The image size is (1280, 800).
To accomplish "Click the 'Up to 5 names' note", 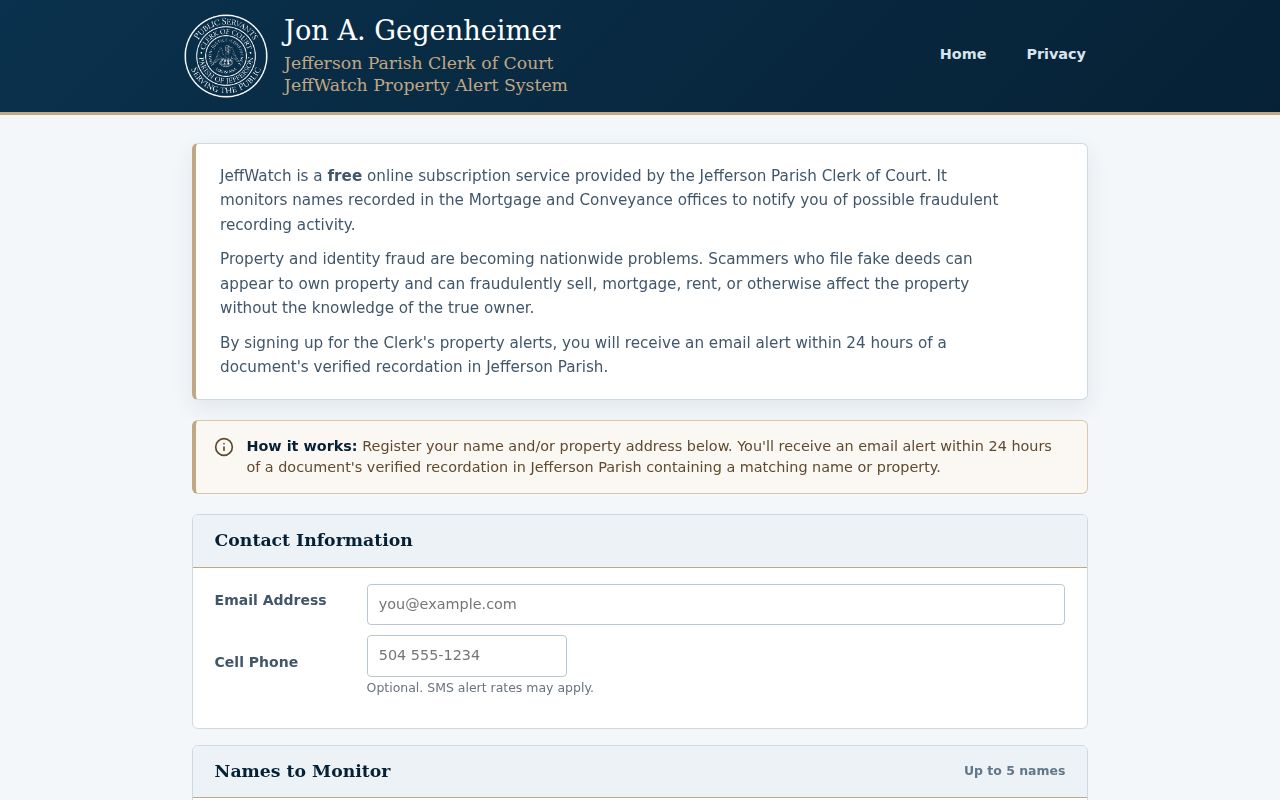I will point(1014,771).
